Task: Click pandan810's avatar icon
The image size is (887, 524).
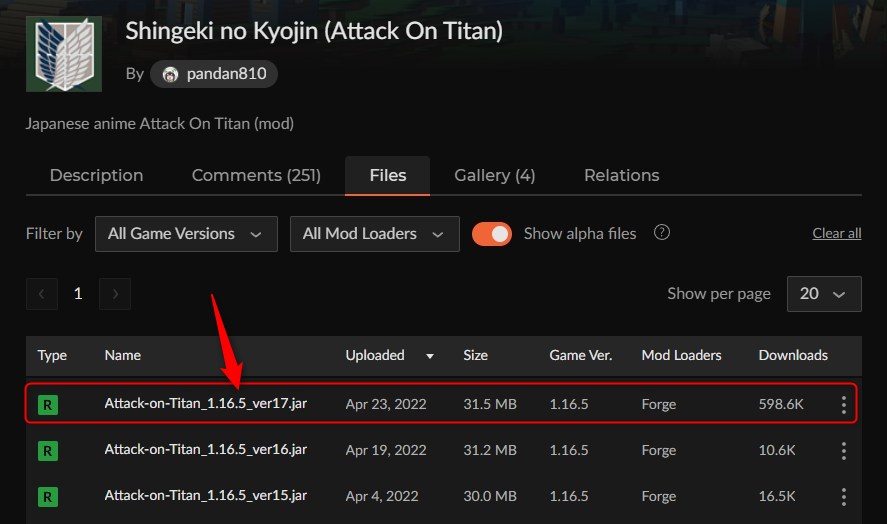Action: (x=170, y=74)
